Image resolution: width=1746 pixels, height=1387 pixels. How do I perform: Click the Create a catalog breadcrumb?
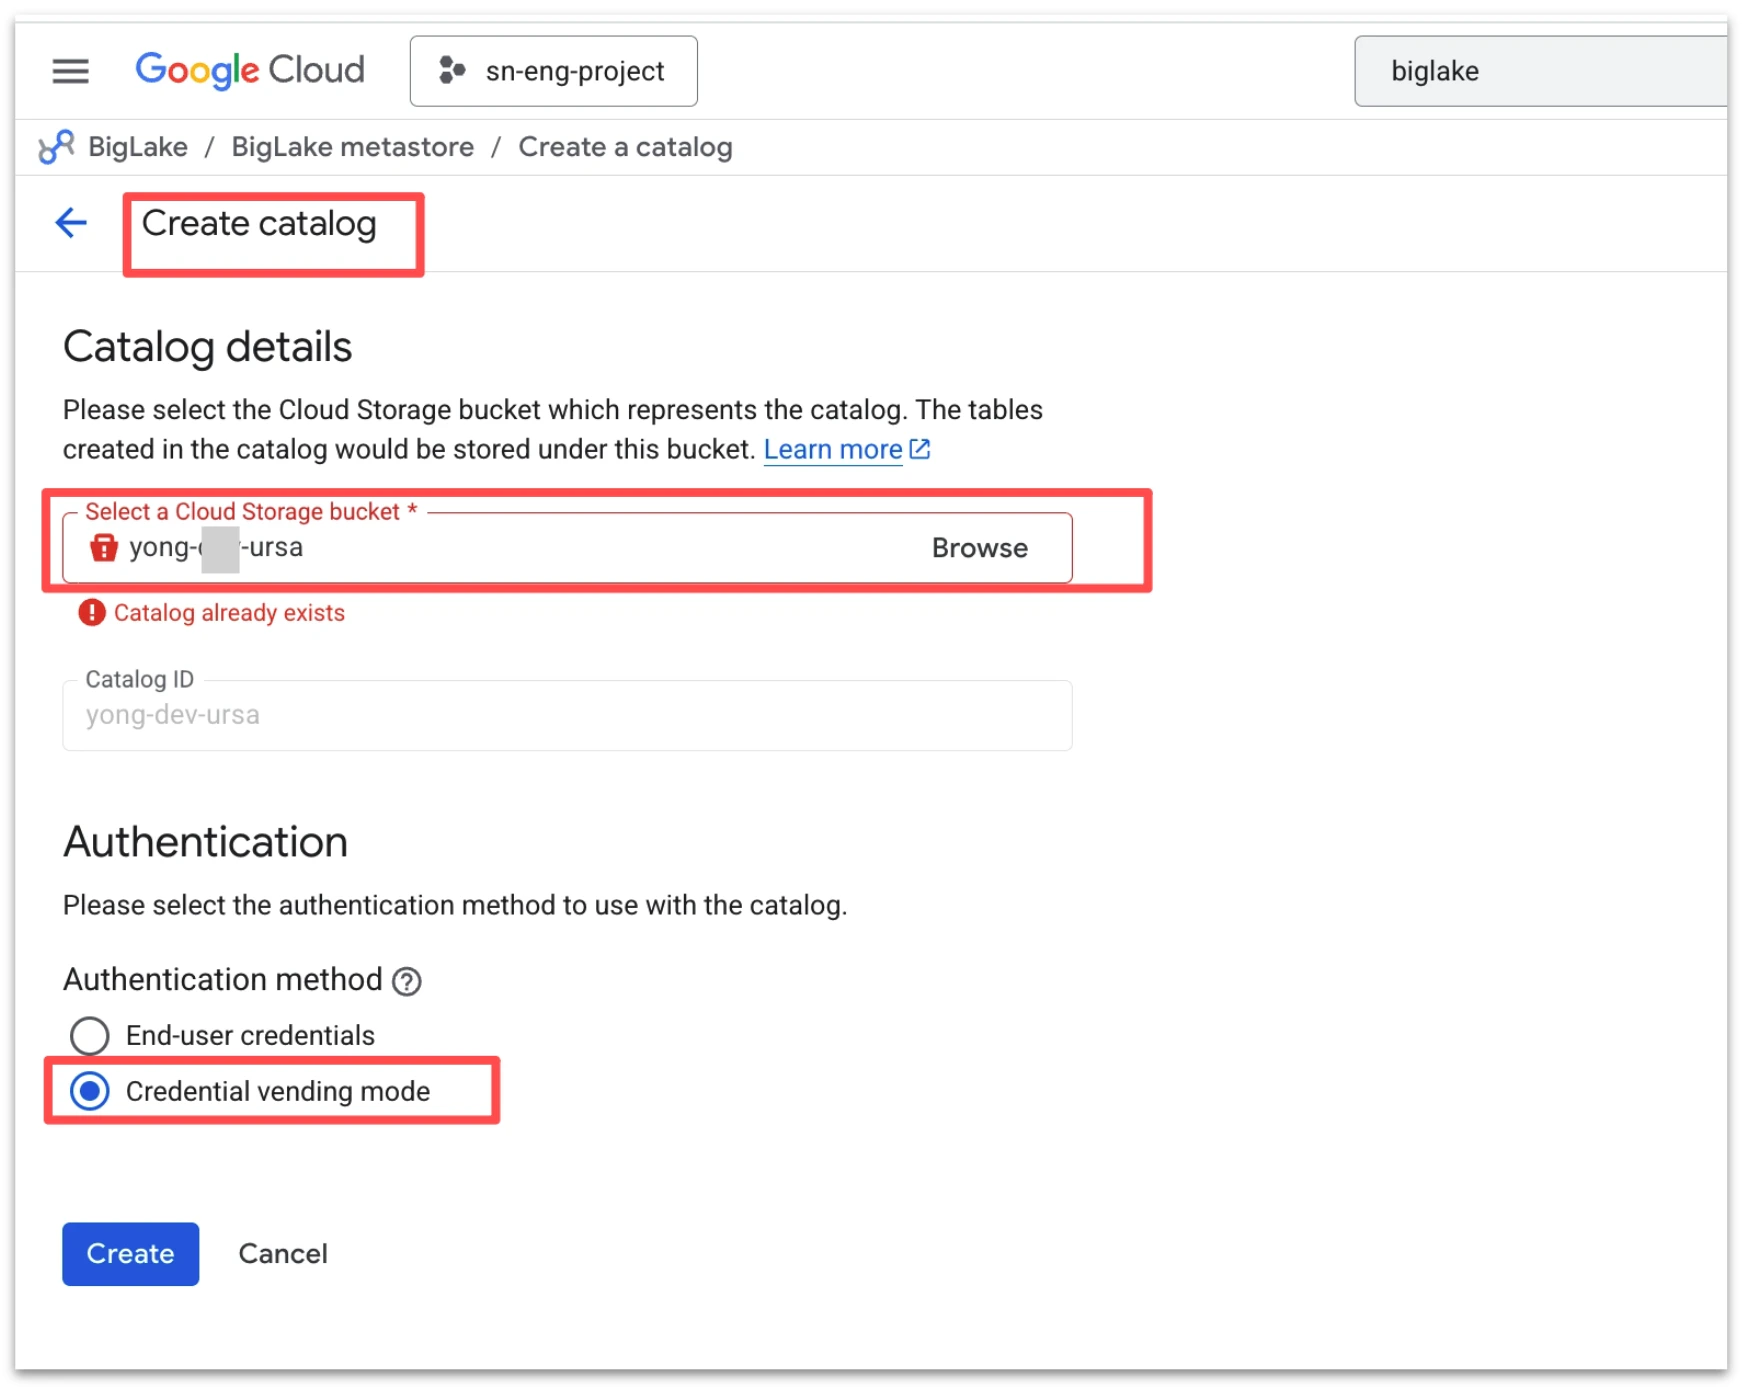[x=625, y=147]
